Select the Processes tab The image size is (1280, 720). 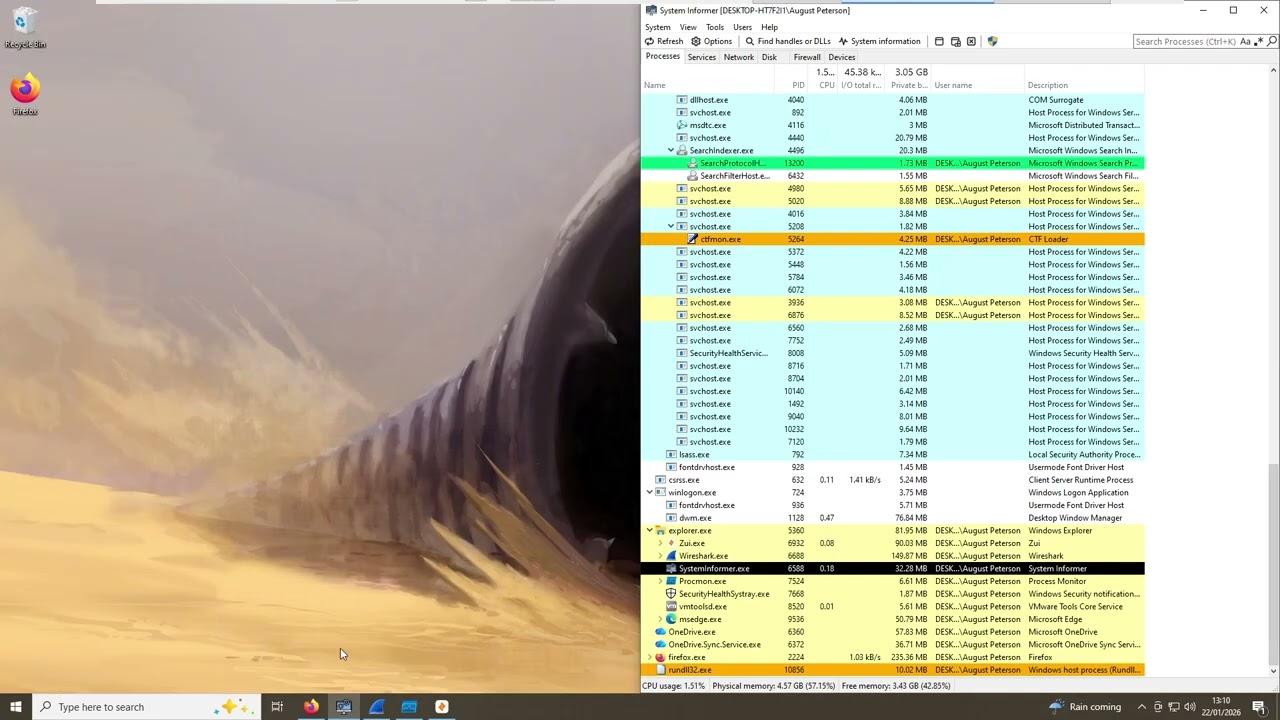click(x=662, y=56)
